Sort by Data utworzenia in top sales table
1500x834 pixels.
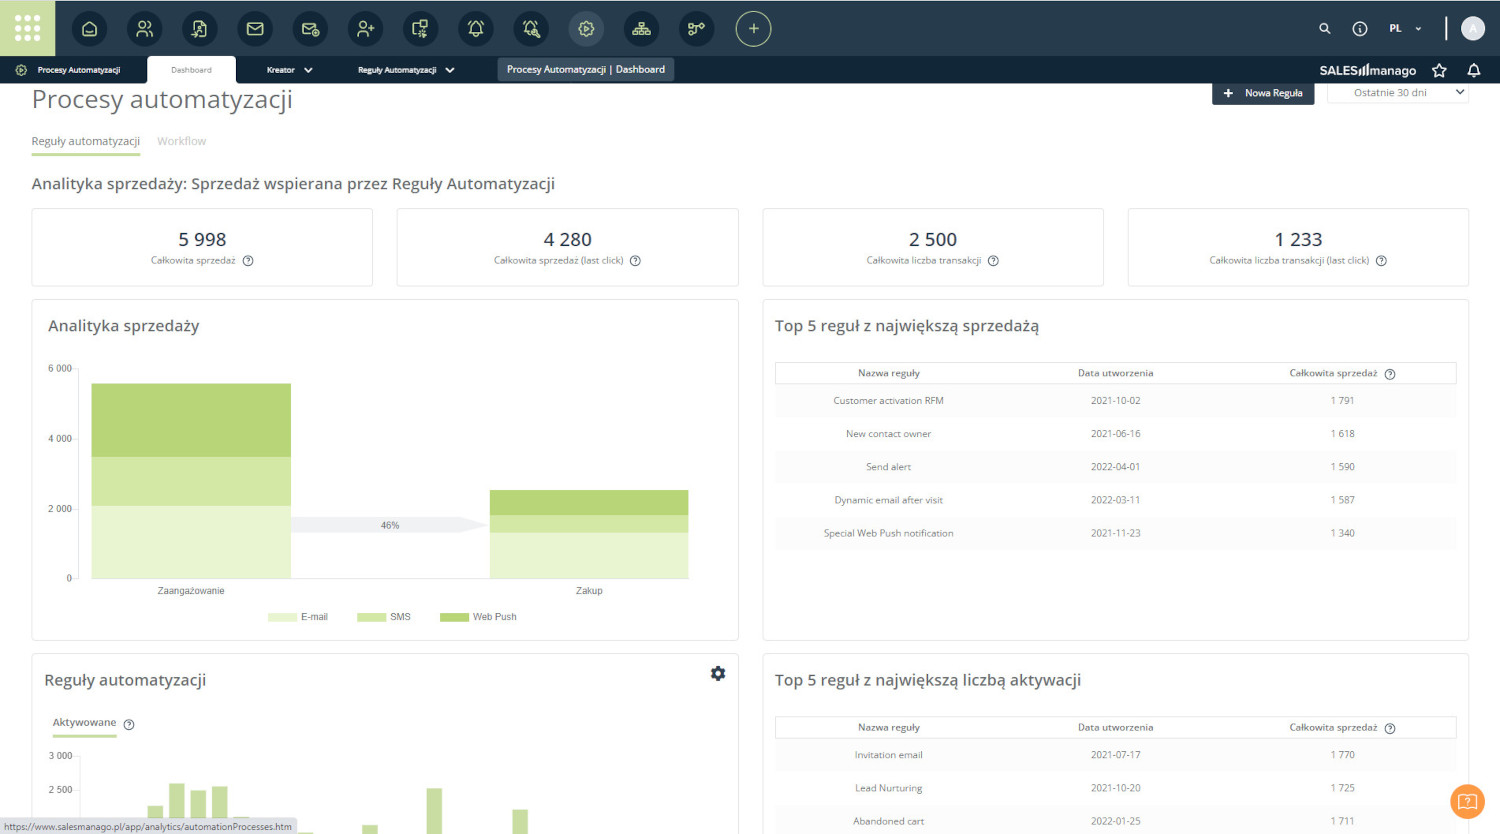(1116, 373)
